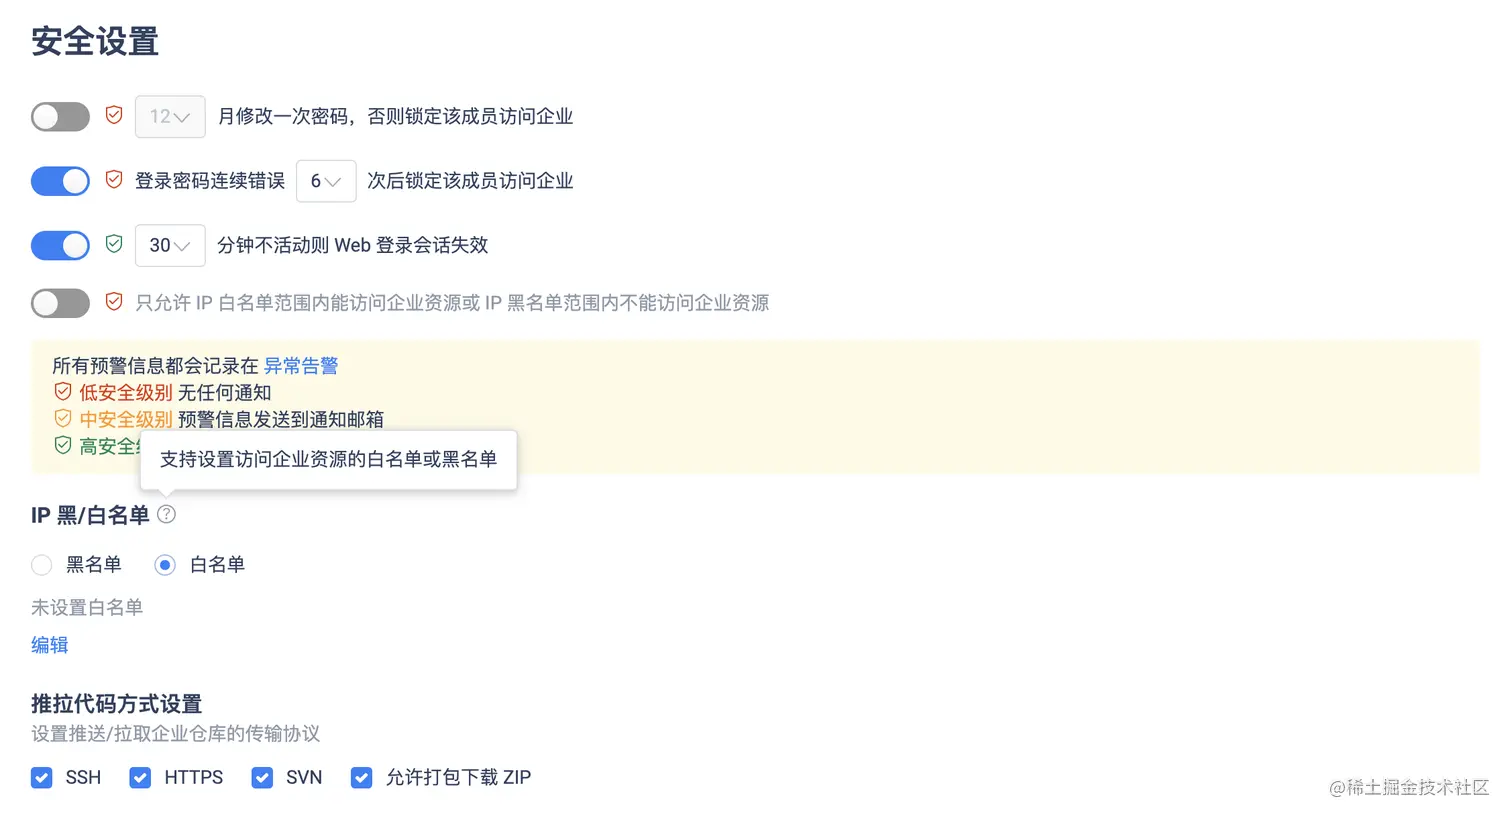Click the high security level green shield
Viewport: 1512px width, 820px height.
coord(63,446)
